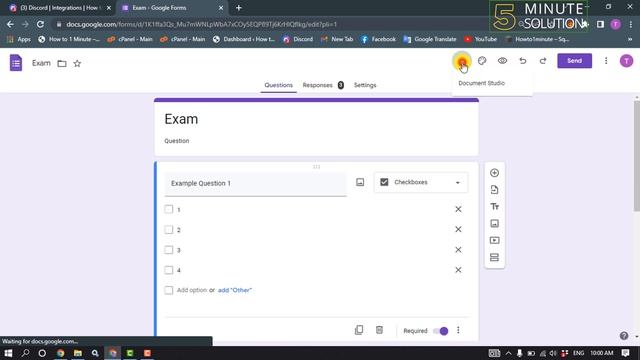Image resolution: width=640 pixels, height=360 pixels.
Task: Import questions from the side toolbar
Action: coord(494,190)
